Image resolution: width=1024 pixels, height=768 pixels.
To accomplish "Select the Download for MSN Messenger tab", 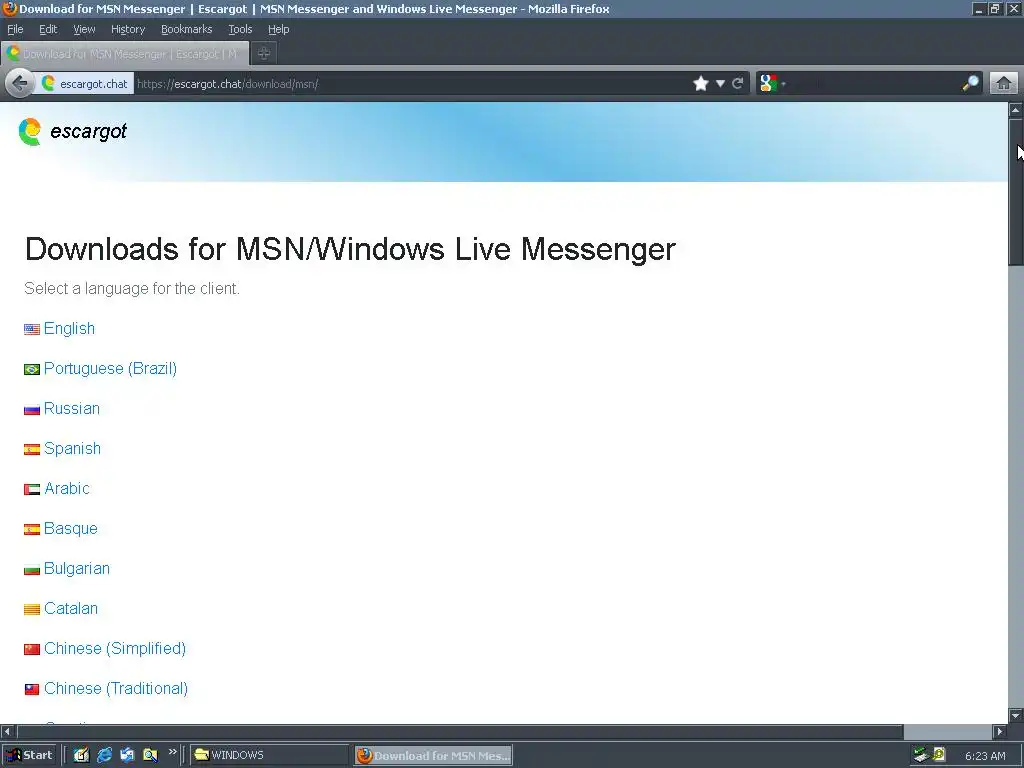I will pyautogui.click(x=125, y=54).
